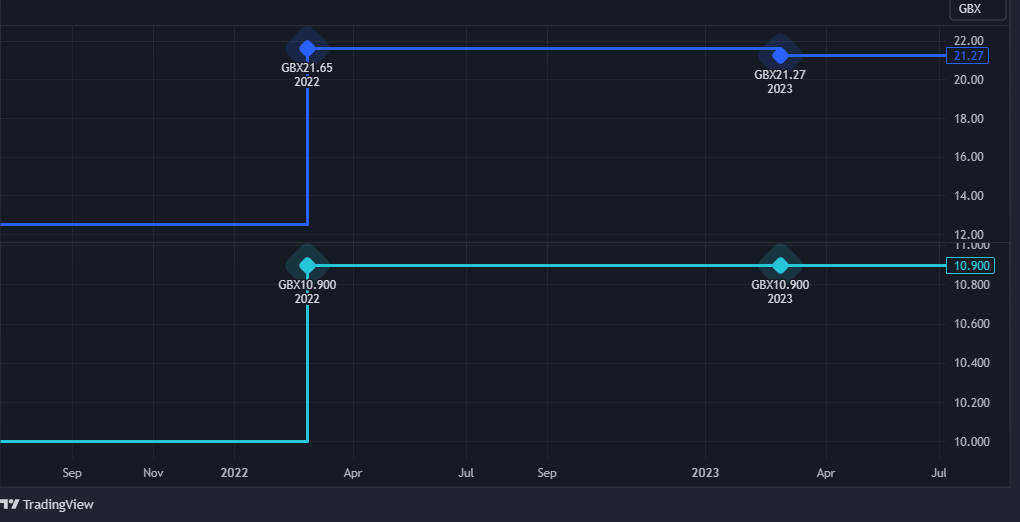
Task: Select the blue diamond marker for 2023
Action: 780,55
